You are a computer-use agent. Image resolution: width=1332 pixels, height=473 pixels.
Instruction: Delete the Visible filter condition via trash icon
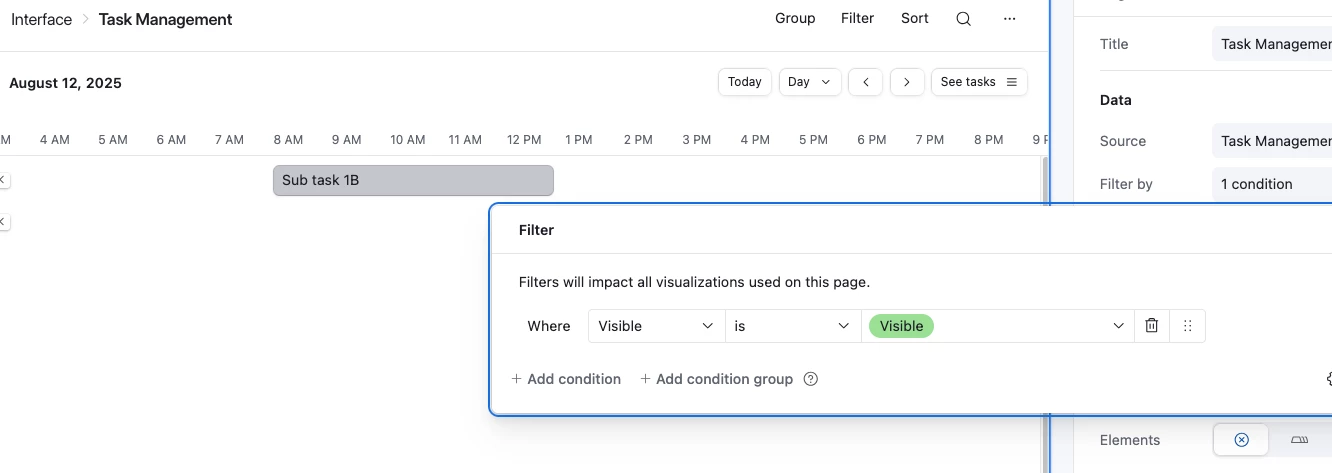pos(1151,326)
